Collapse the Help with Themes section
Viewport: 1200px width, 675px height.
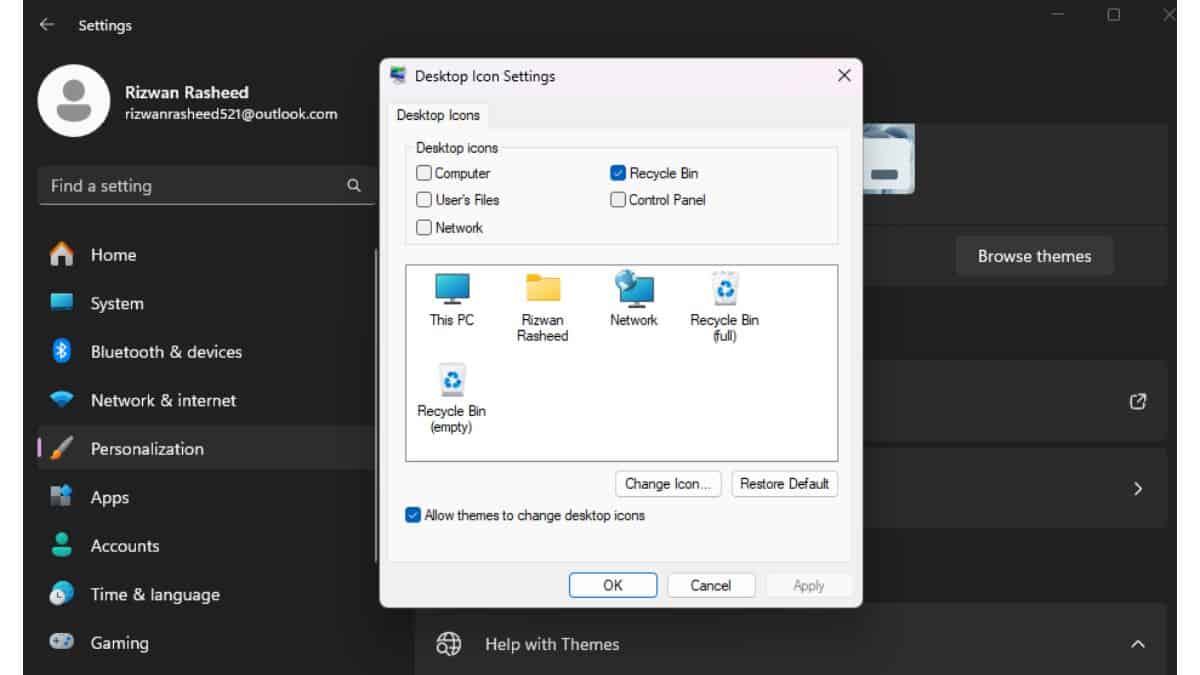1137,644
